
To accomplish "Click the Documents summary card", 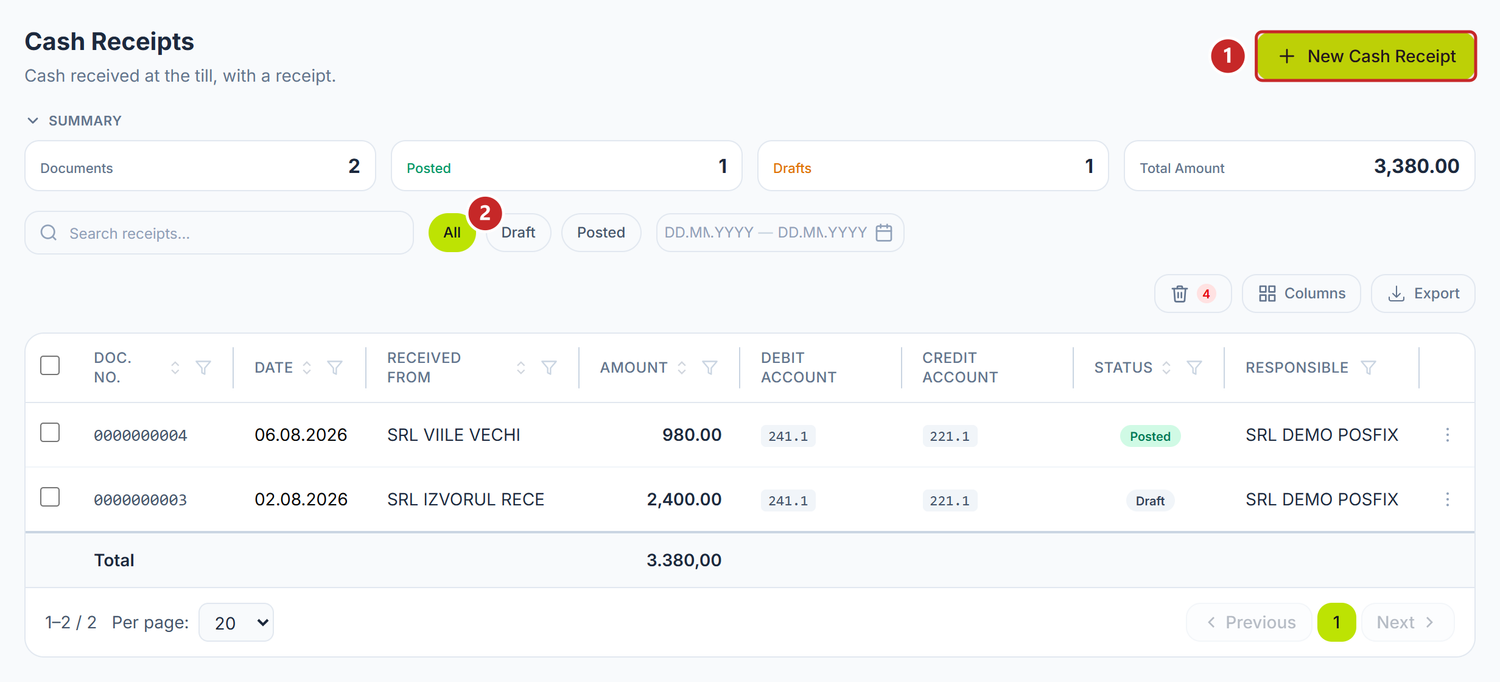I will (x=200, y=166).
